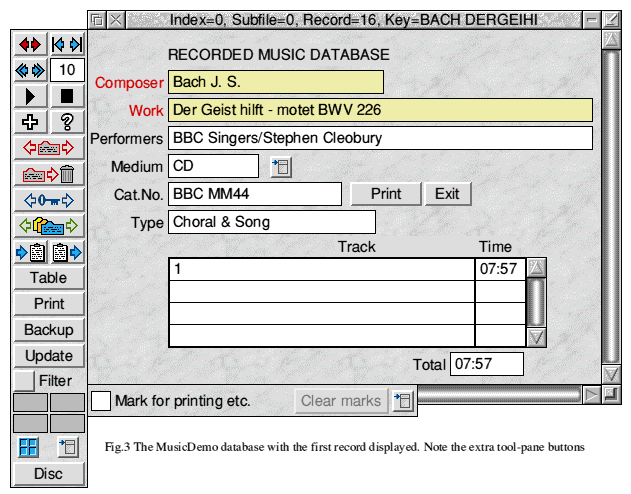631x494 pixels.
Task: Click the blue grid icon in tool pane
Action: 30,446
